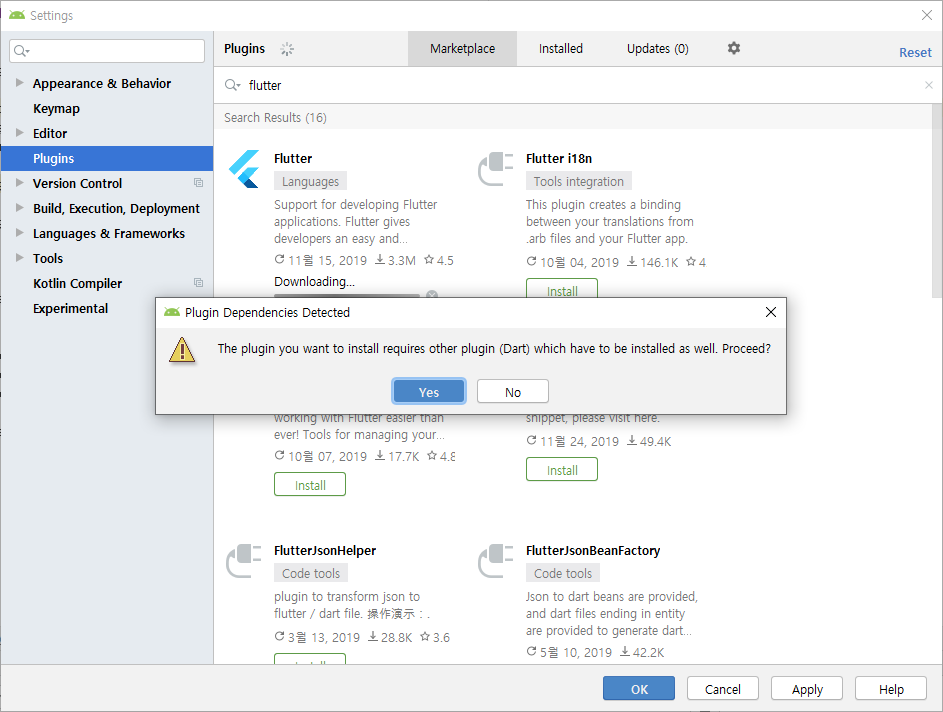Click Code tools tag under FlutterJsonHelper
This screenshot has height=712, width=943.
[311, 573]
